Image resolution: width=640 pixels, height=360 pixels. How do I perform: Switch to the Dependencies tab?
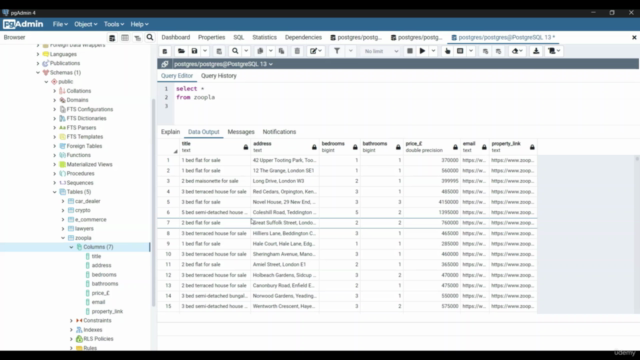pos(303,37)
